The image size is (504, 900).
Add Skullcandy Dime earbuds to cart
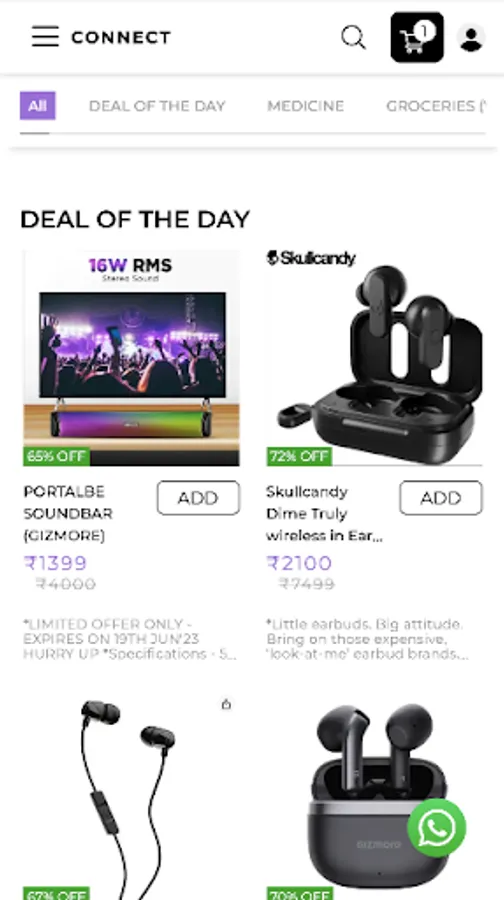pyautogui.click(x=441, y=498)
